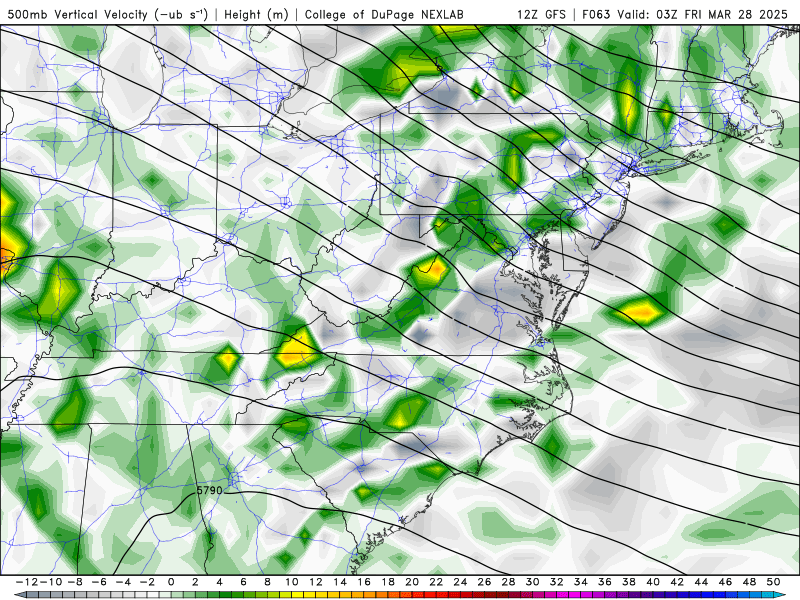Click the '12Z GFS' model run label
The image size is (800, 600).
pos(542,14)
